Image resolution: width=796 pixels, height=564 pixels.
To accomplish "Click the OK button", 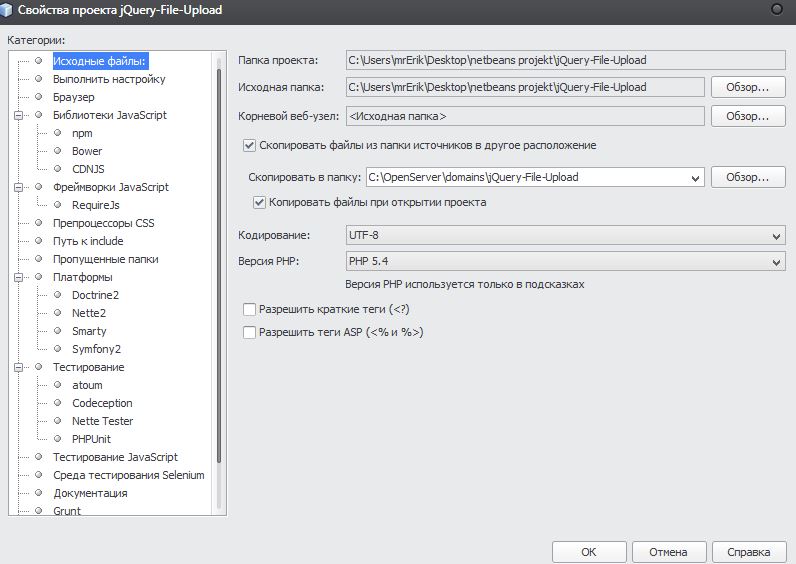I will pyautogui.click(x=588, y=552).
